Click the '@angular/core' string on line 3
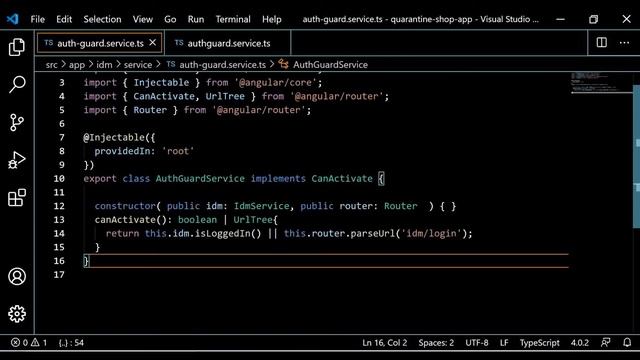Image resolution: width=640 pixels, height=360 pixels. (275, 82)
